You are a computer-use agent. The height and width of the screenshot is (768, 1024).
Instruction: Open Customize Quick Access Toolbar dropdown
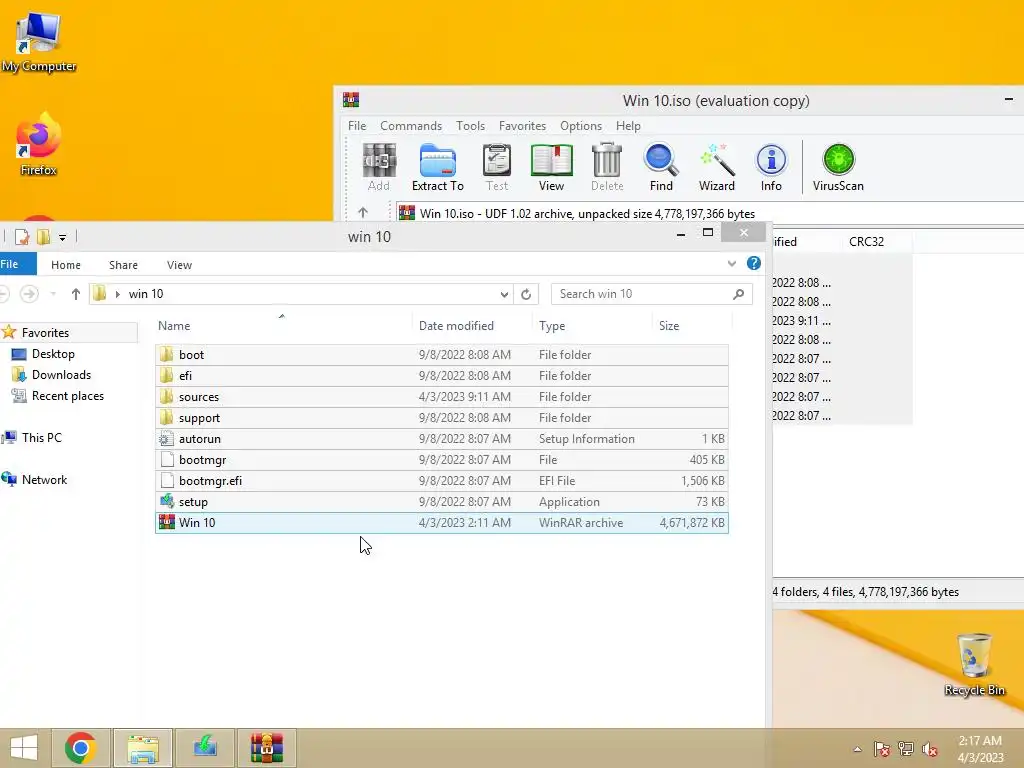[x=63, y=238]
